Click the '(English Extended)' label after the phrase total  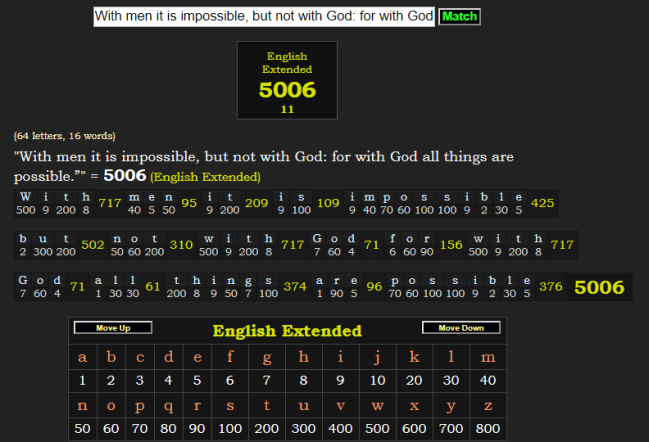click(205, 177)
